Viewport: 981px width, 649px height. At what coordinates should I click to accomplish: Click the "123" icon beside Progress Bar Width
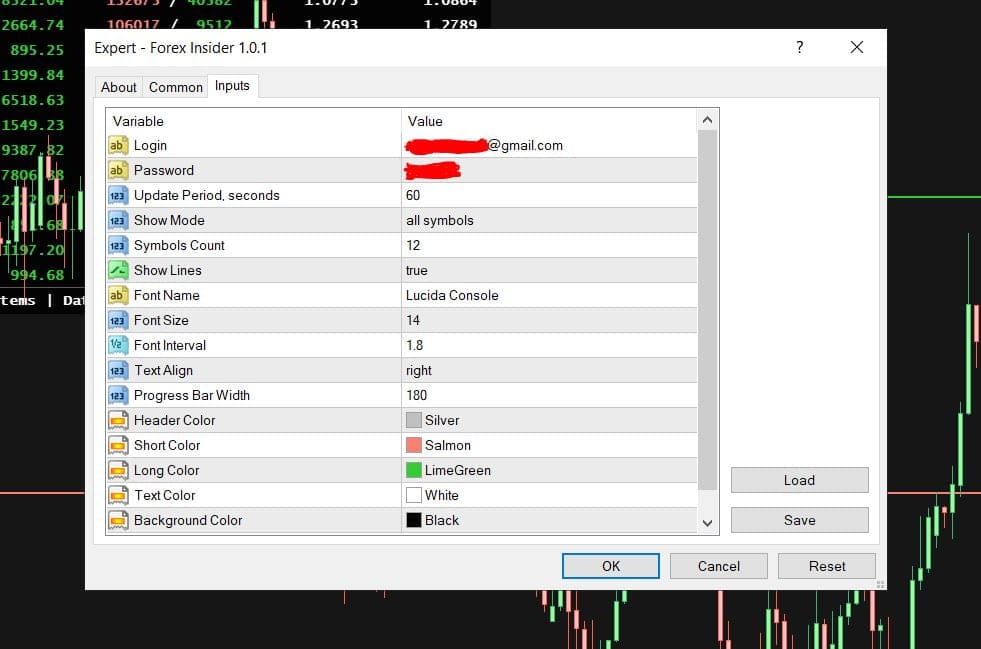coord(120,395)
